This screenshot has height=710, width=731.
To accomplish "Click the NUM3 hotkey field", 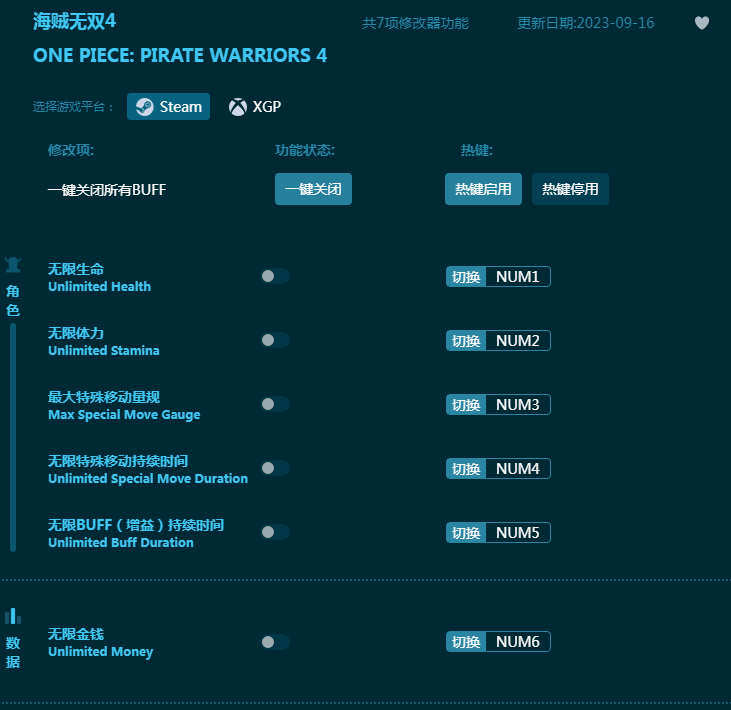I will click(518, 404).
